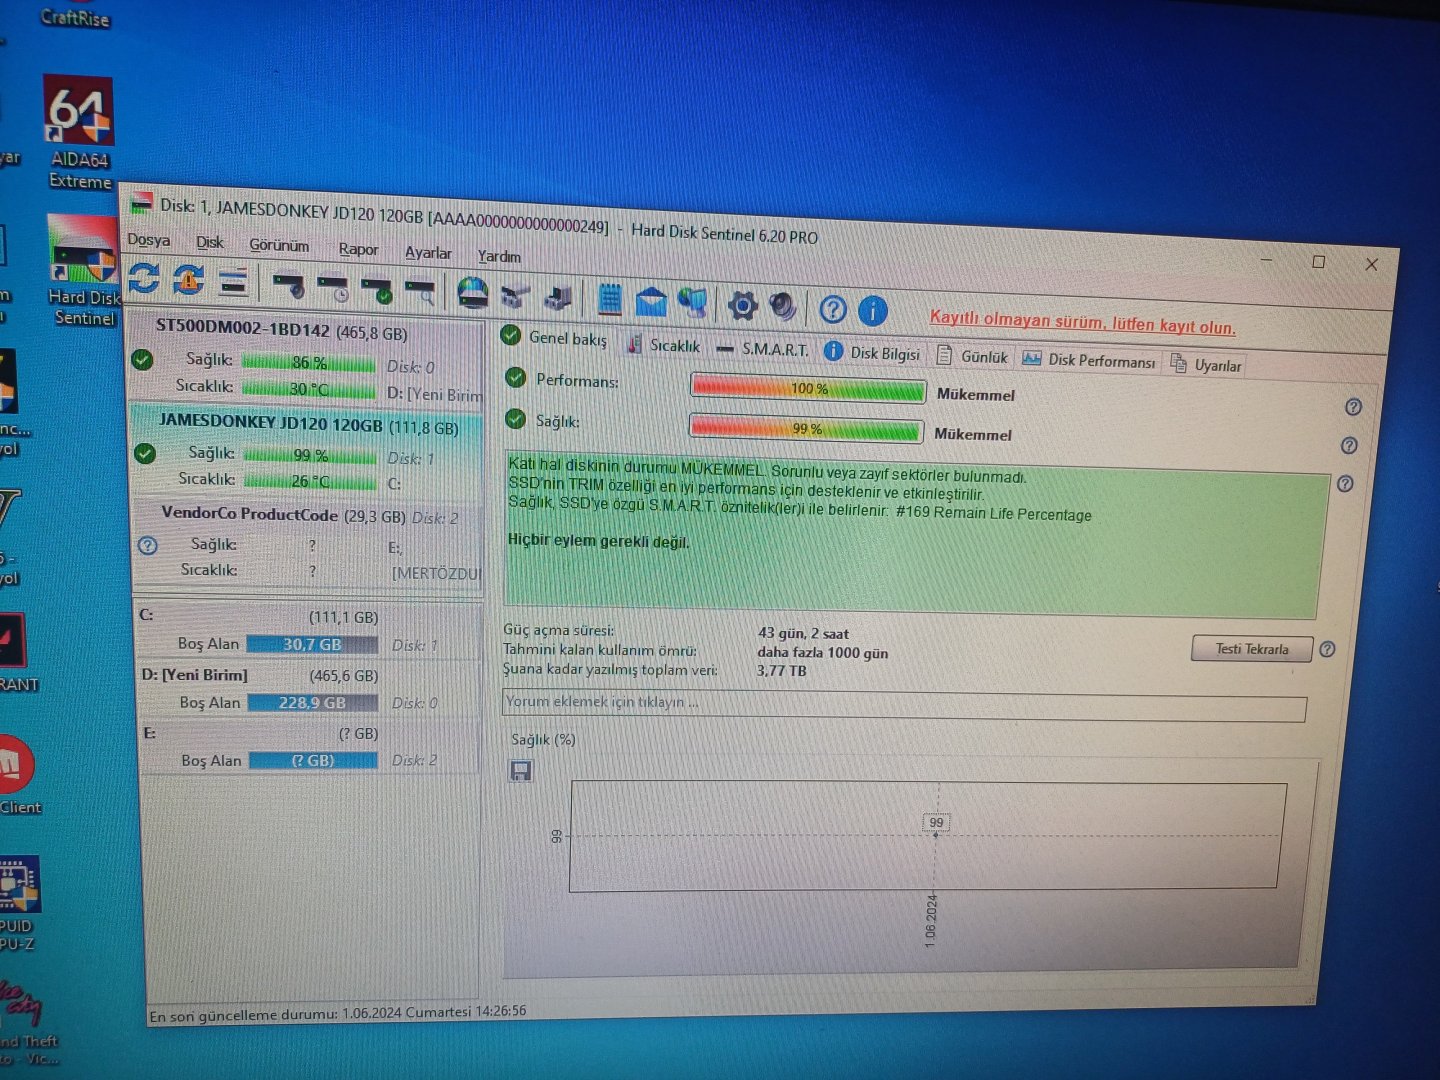This screenshot has width=1440, height=1080.
Task: Switch to the Disk Bilgisi tab
Action: coord(872,353)
